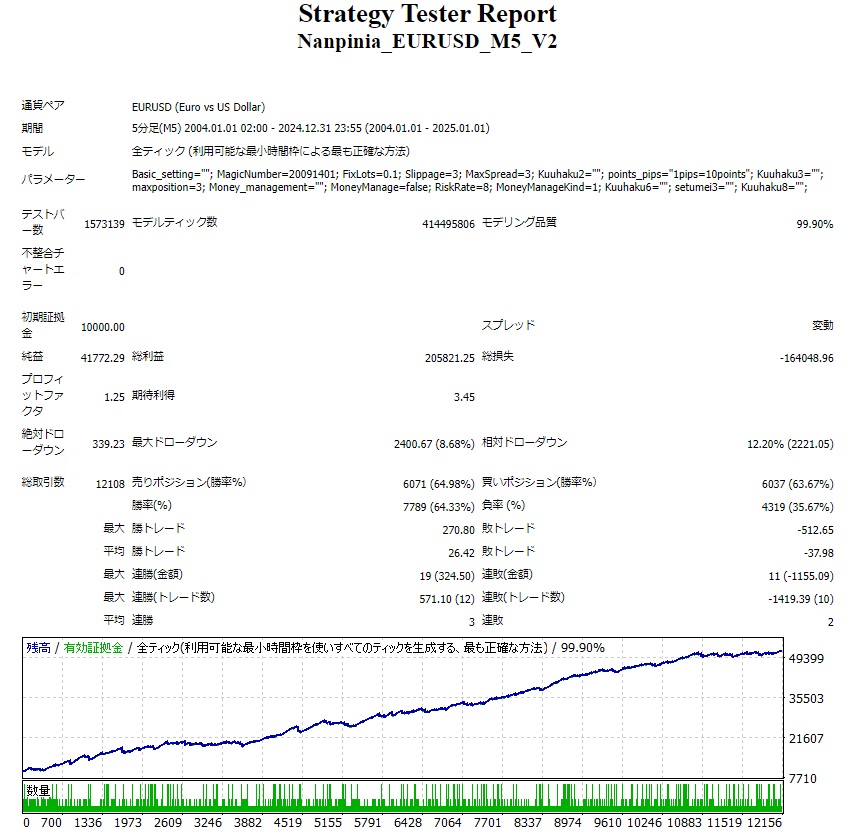Select the Nanpinia_EURUSD_M5_V2 subtitle
This screenshot has width=851, height=838.
(427, 41)
